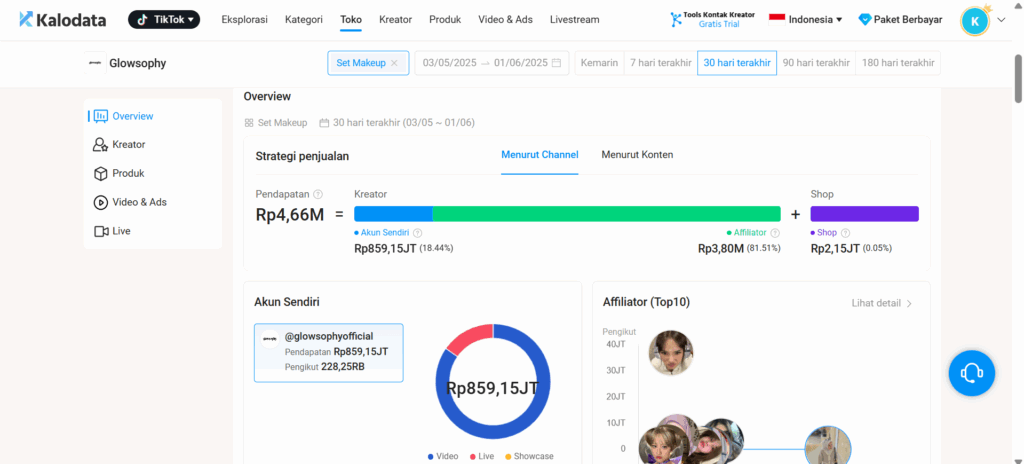Open Video & Ads sidebar section
The width and height of the screenshot is (1024, 464).
coord(153,202)
